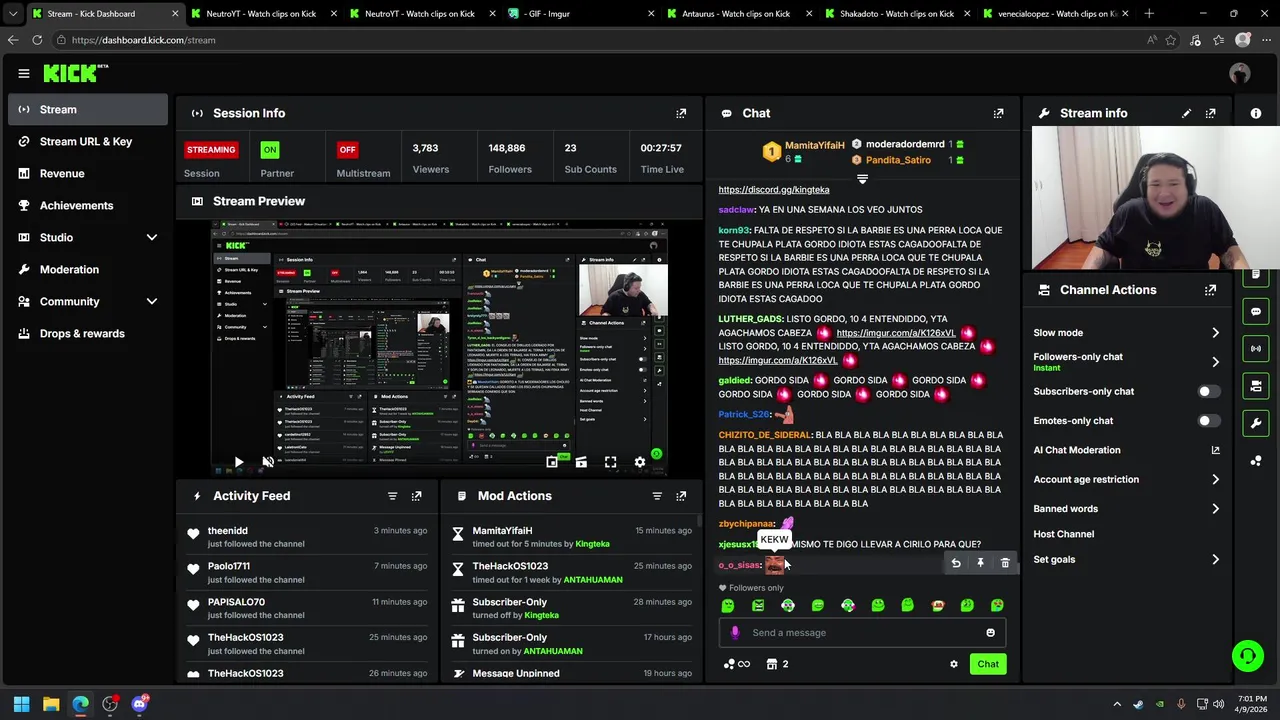Open the discord.gg/kingteka link
The image size is (1280, 720).
coord(773,189)
